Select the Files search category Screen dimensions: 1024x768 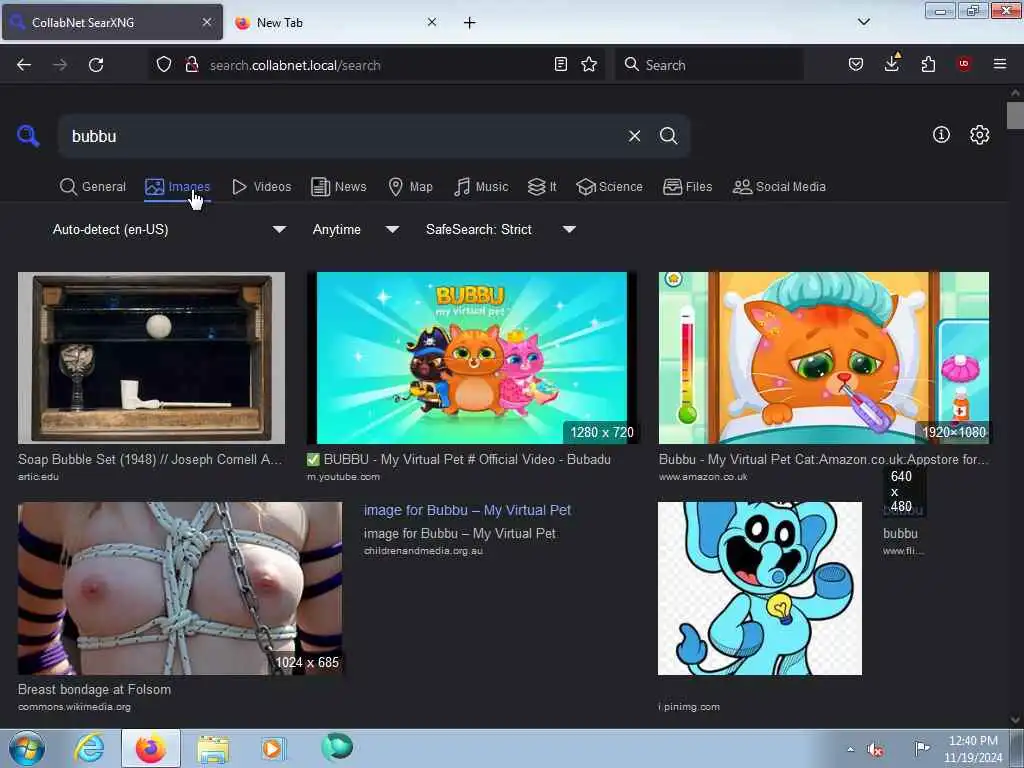pos(688,187)
